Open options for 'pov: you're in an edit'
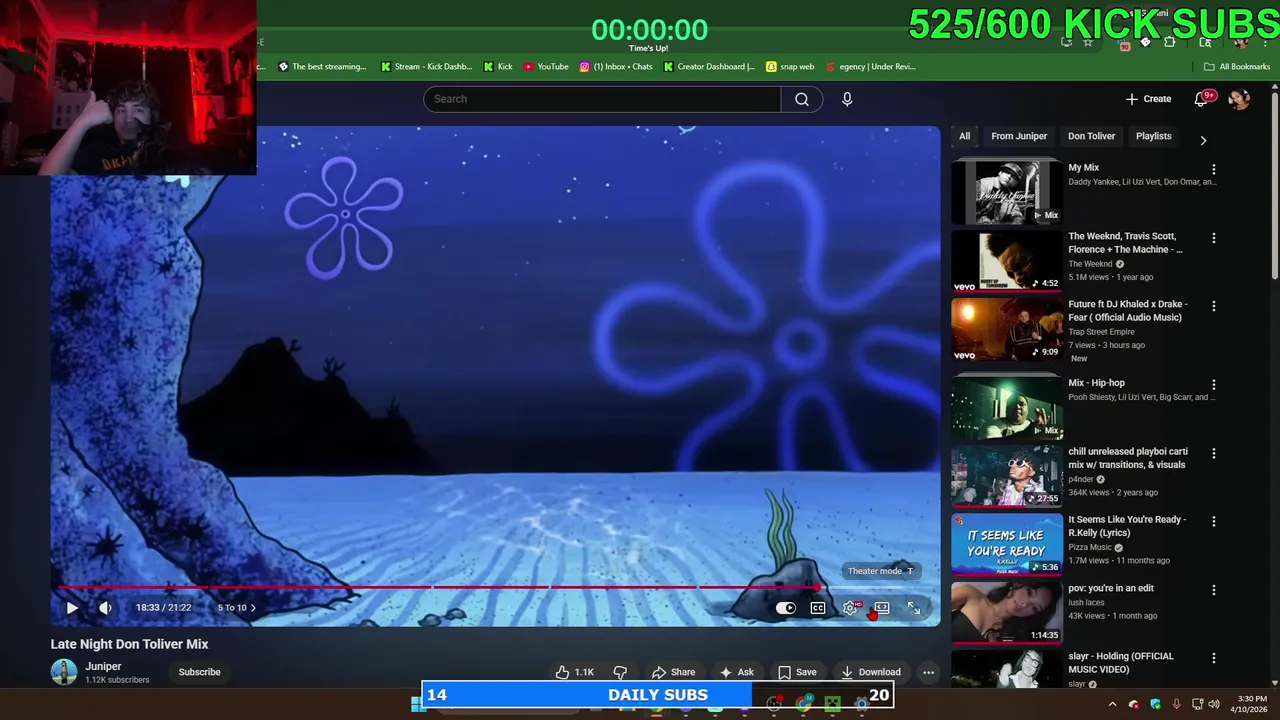This screenshot has width=1280, height=720. 1214,590
